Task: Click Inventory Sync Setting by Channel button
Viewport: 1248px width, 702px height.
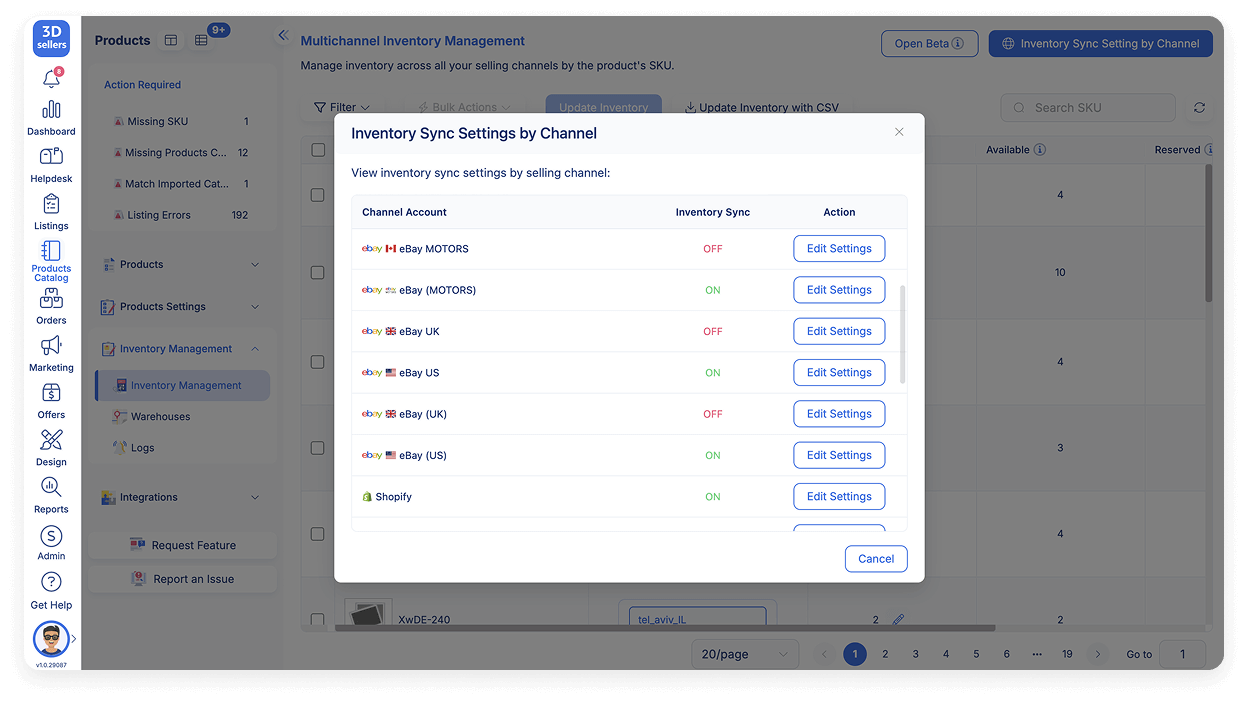Action: click(1100, 44)
